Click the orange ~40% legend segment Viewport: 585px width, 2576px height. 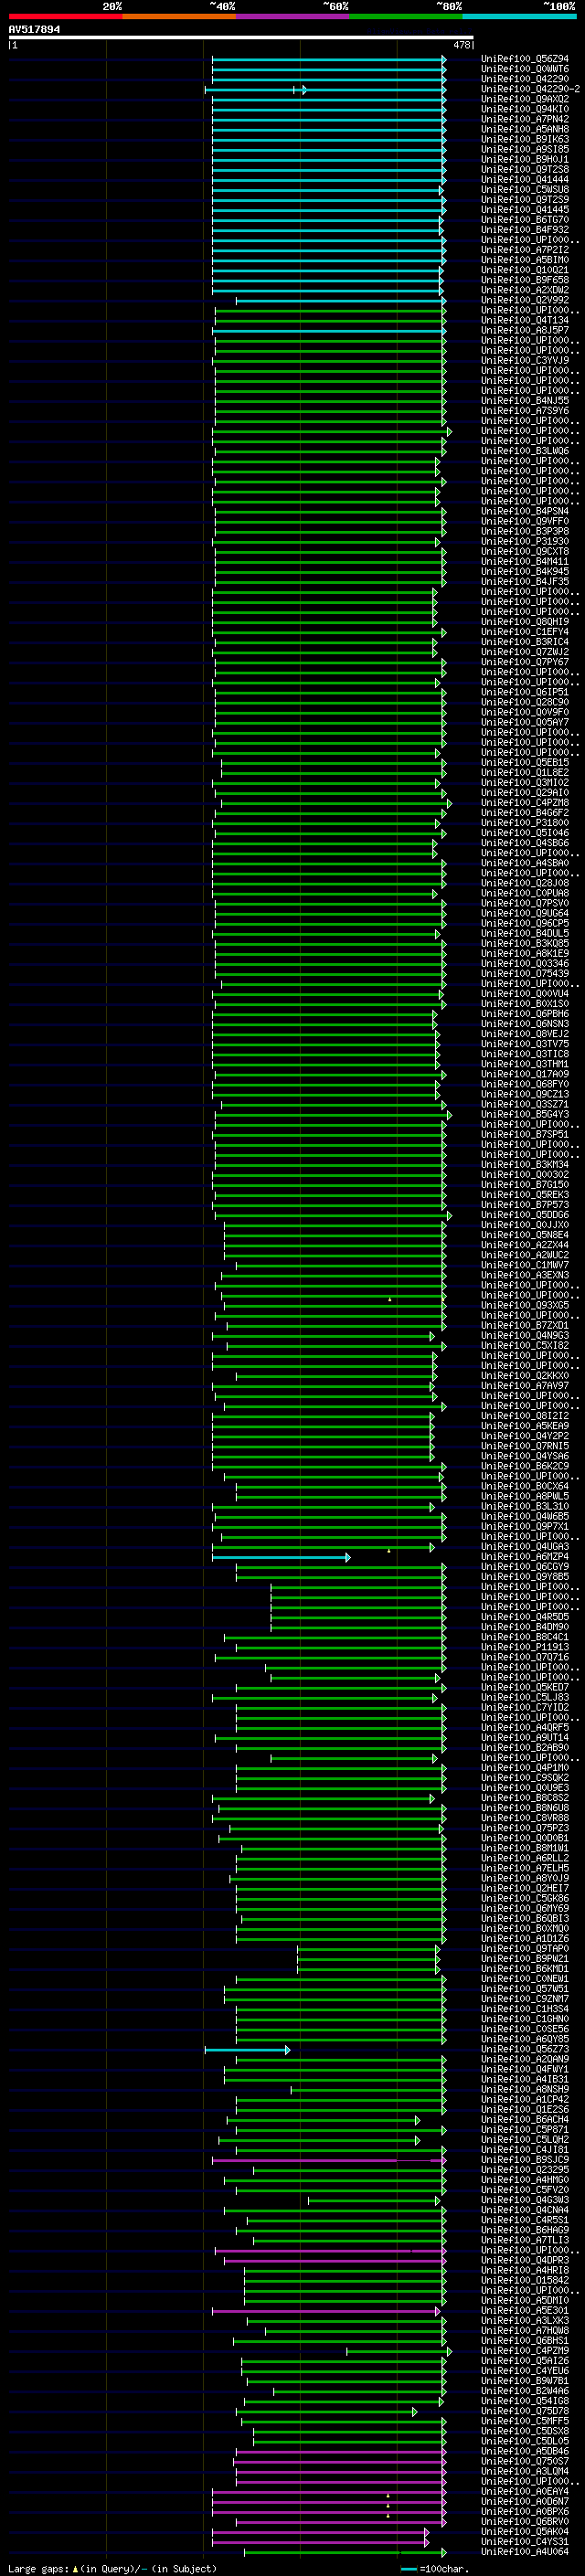[179, 17]
